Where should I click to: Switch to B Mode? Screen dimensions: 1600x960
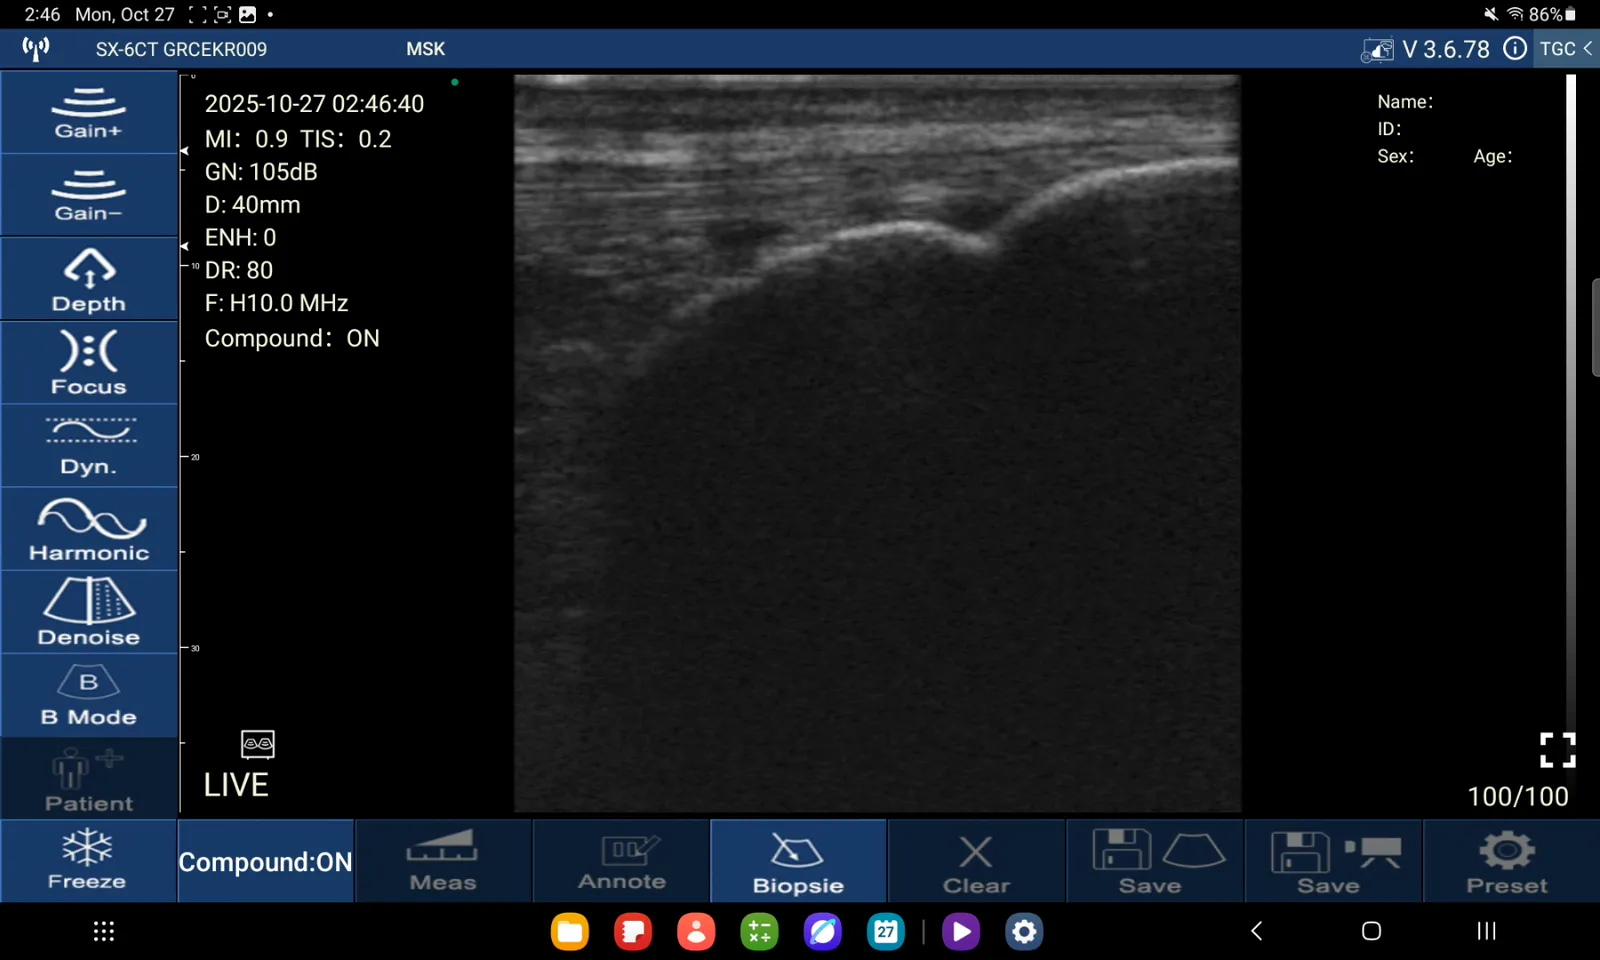[89, 696]
